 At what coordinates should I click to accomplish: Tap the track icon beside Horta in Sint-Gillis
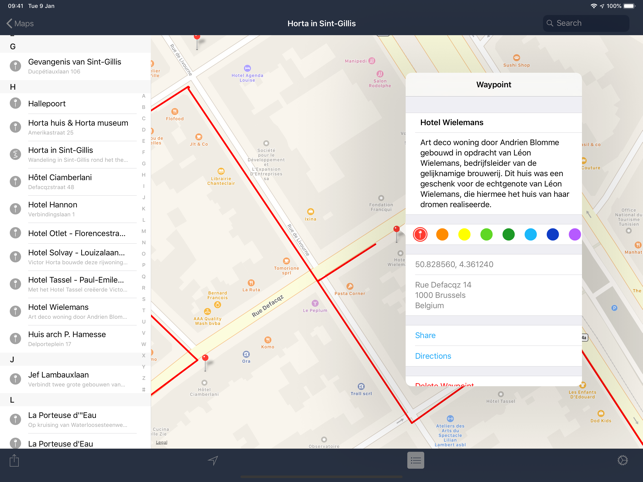(15, 154)
